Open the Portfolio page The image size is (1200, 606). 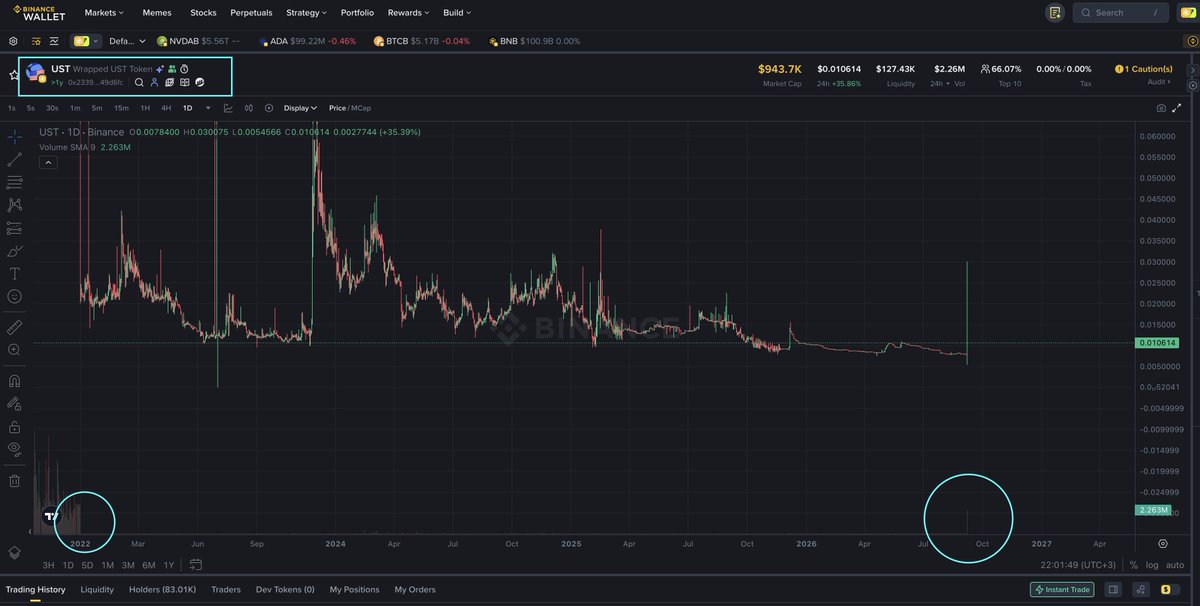coord(357,13)
